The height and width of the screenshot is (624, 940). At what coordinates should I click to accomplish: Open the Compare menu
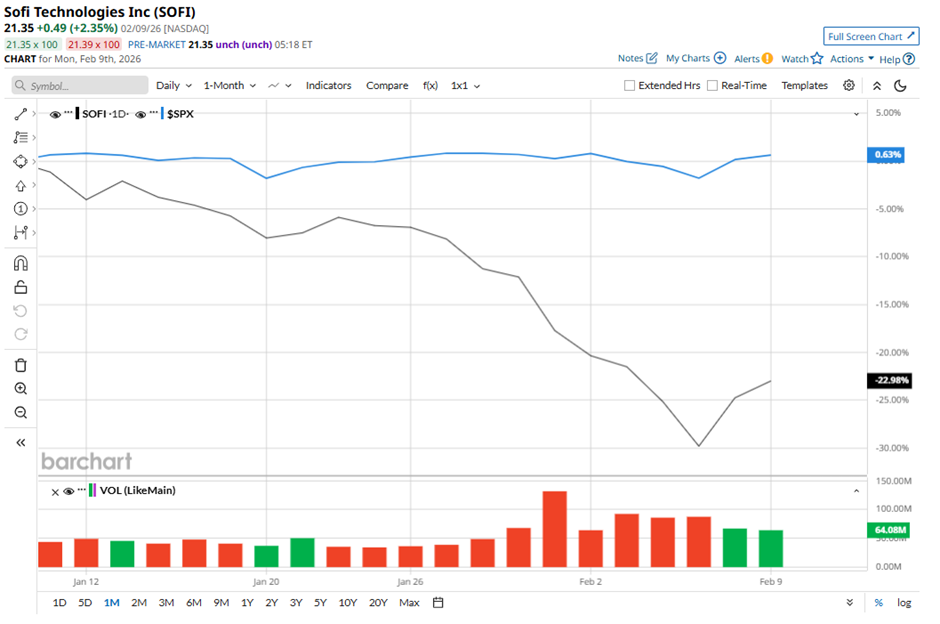coord(387,86)
